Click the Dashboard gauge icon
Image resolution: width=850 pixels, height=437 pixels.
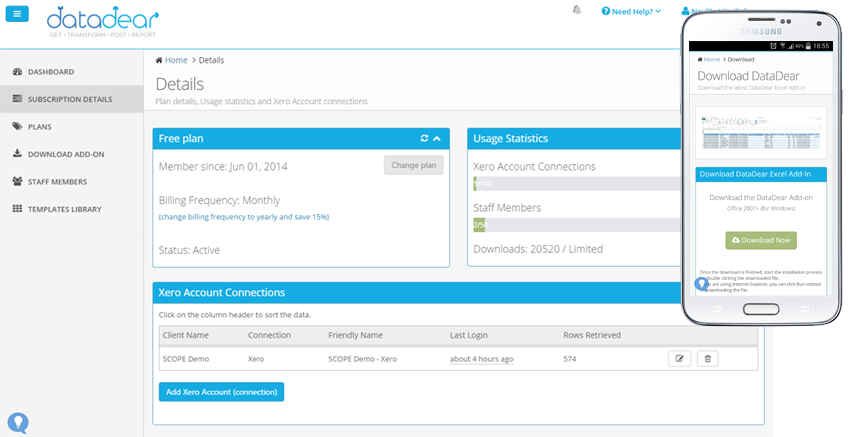tap(17, 72)
